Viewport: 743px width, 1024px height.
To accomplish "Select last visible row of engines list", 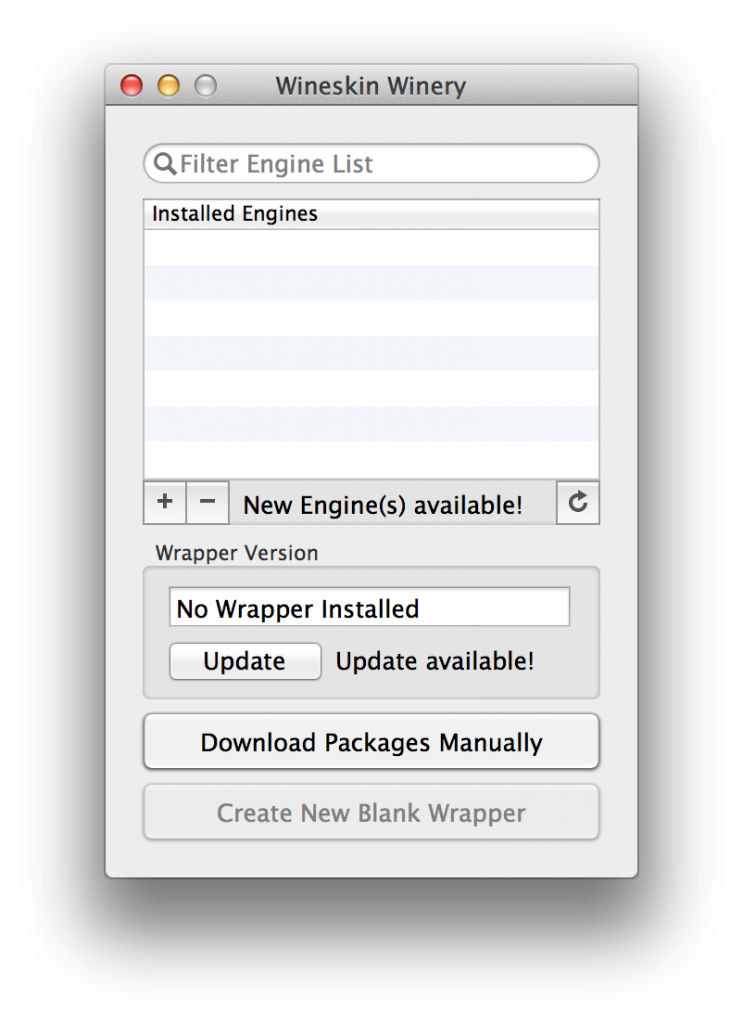I will [371, 460].
